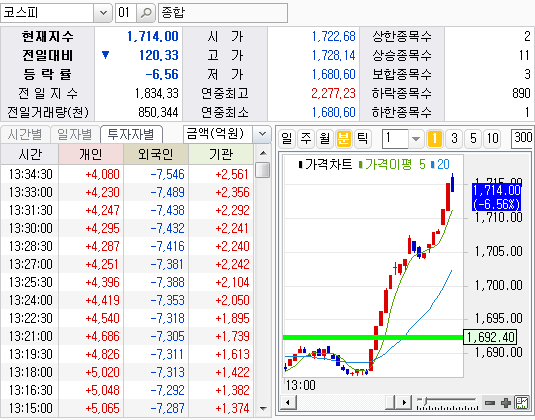Screen dimensions: 535x420
Task: Open the chart settings icon
Action: click(522, 403)
